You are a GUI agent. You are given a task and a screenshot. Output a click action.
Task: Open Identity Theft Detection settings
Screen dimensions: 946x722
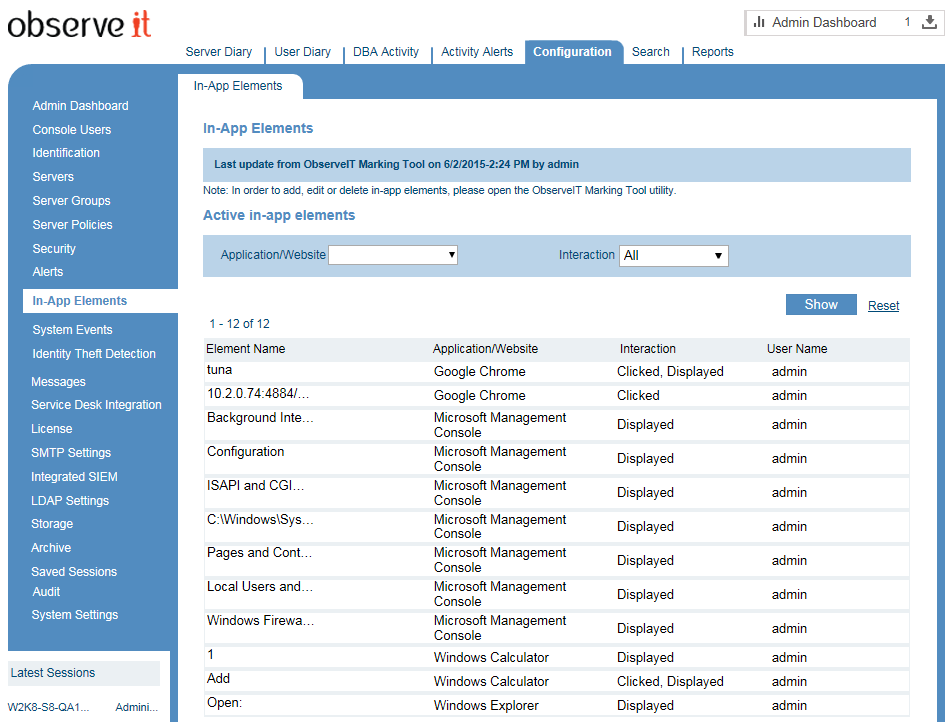point(94,354)
